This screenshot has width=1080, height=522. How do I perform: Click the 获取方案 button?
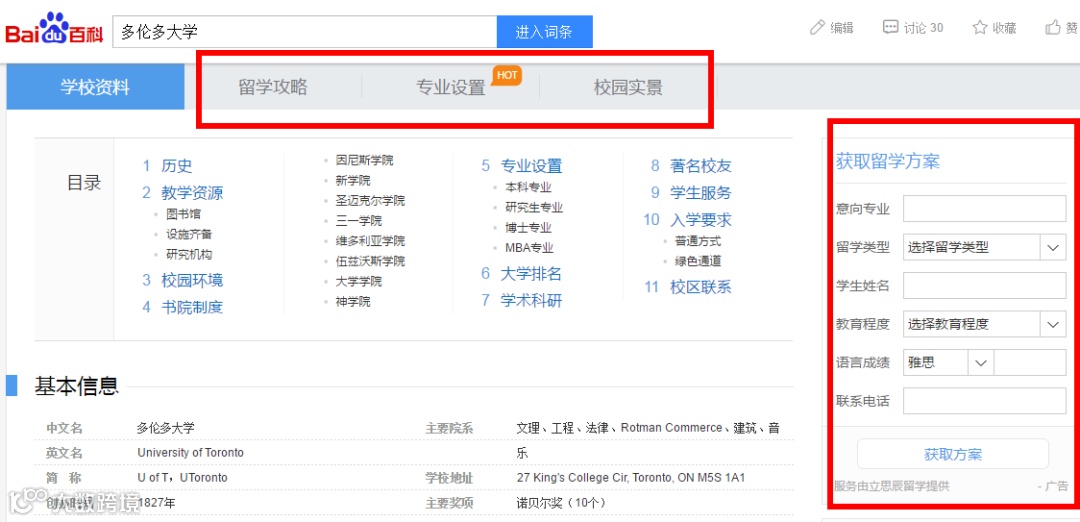pos(953,454)
